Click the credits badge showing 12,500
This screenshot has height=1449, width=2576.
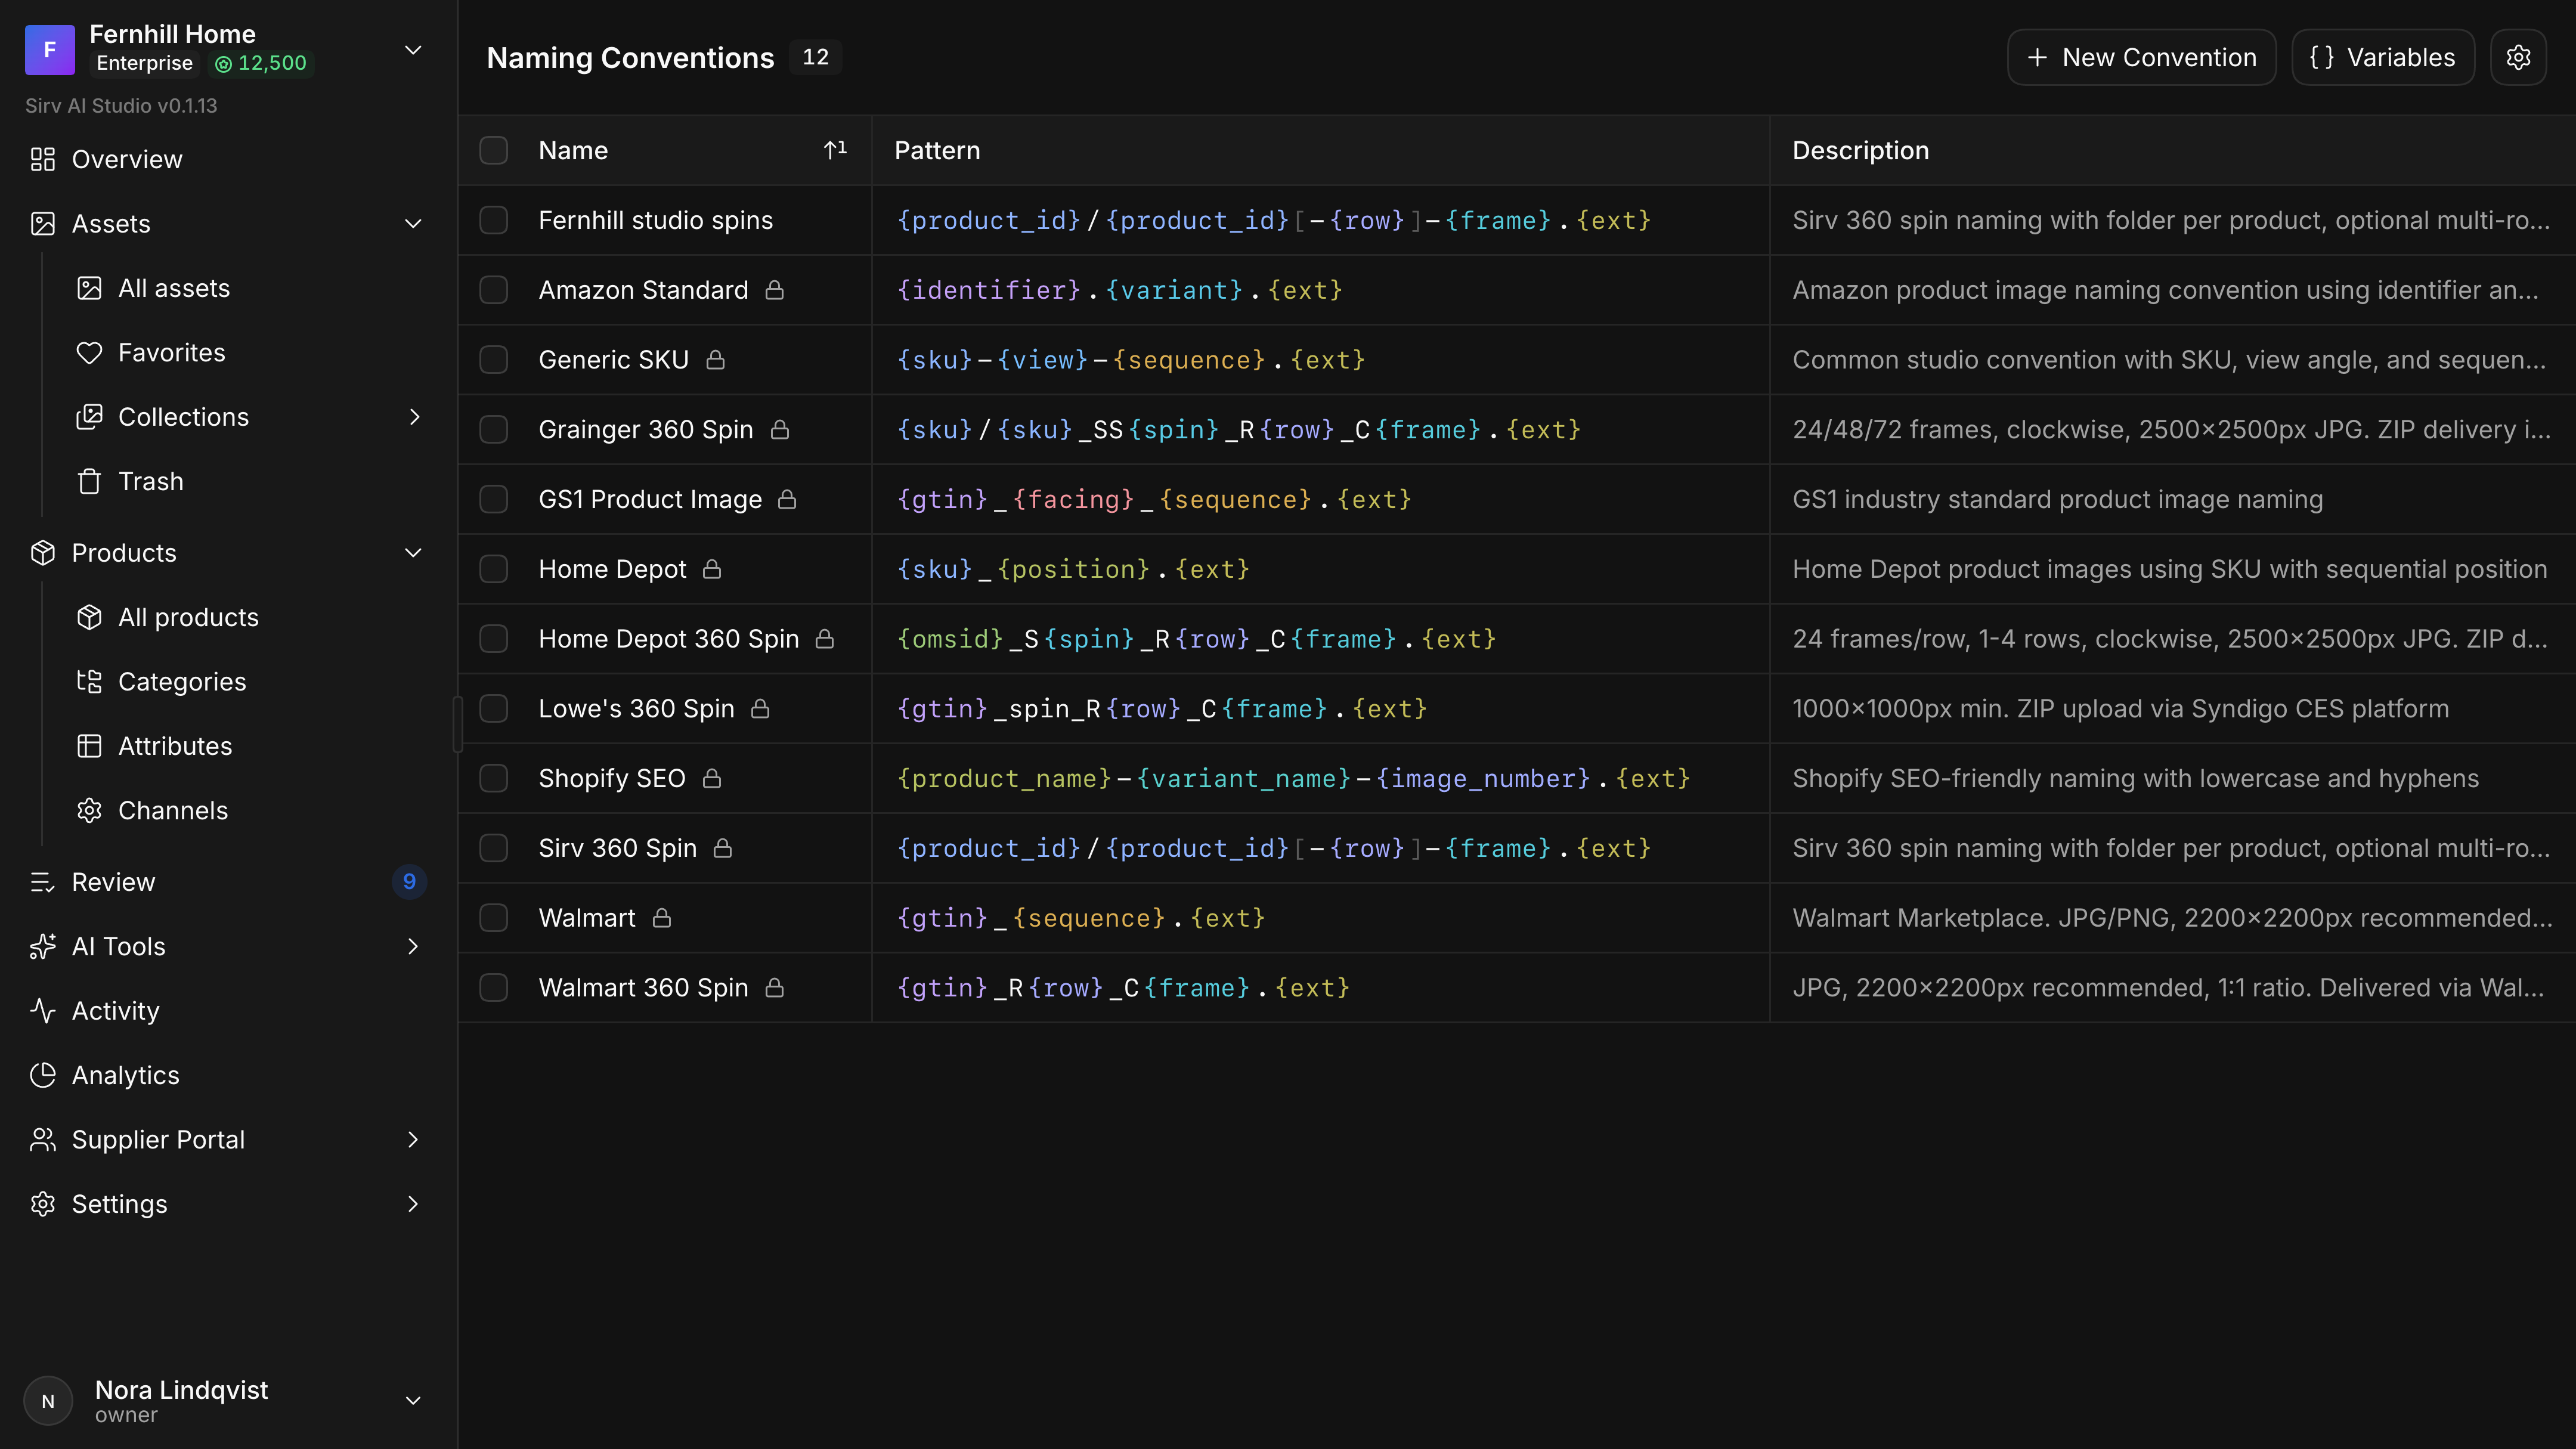pos(261,63)
